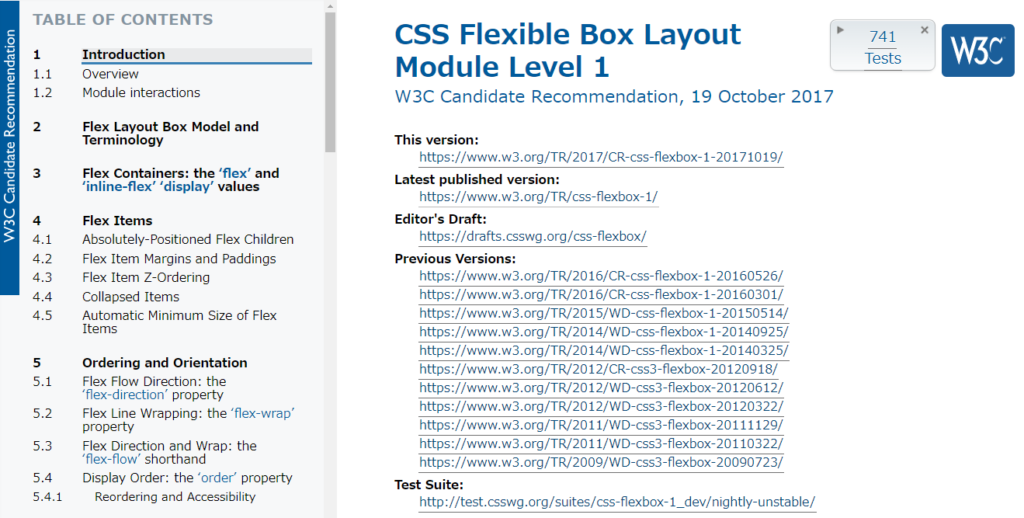Viewport: 1024px width, 518px height.
Task: Open the 741 Tests link
Action: pyautogui.click(x=882, y=48)
